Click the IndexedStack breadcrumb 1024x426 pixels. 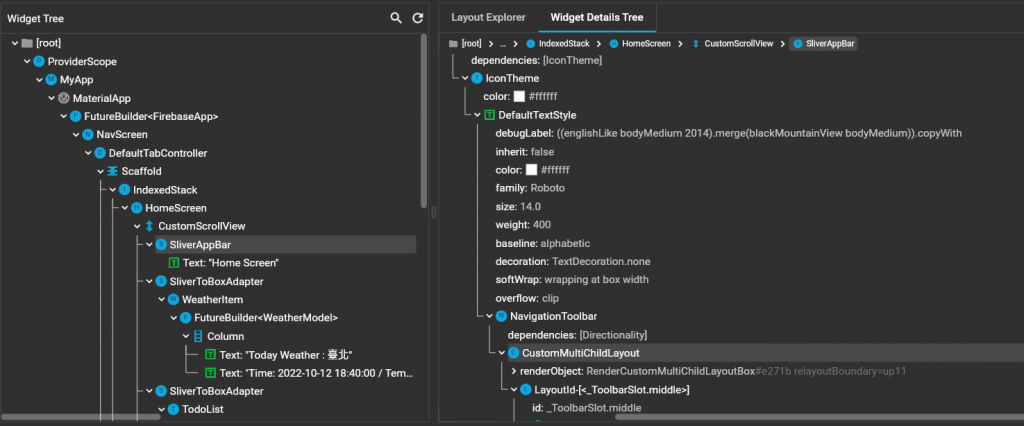[x=558, y=44]
